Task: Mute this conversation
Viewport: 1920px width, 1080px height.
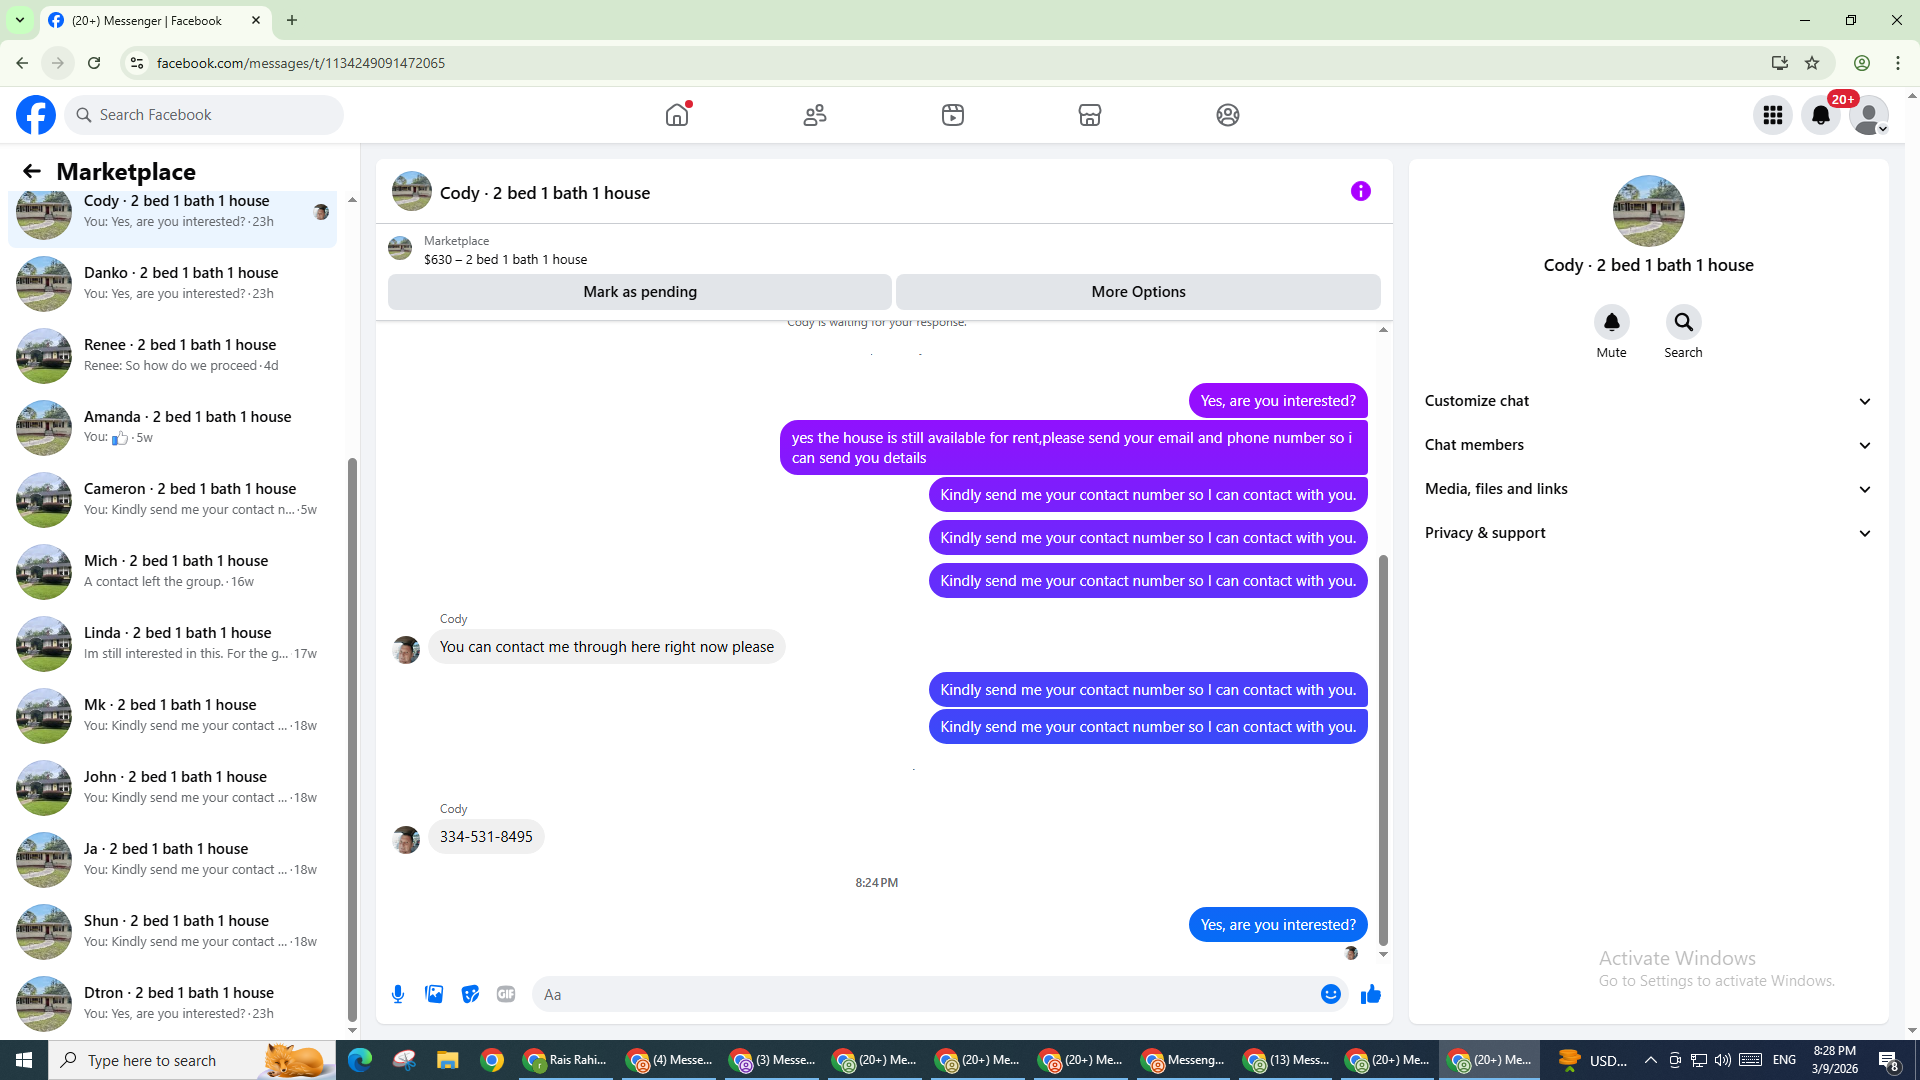Action: click(x=1611, y=322)
